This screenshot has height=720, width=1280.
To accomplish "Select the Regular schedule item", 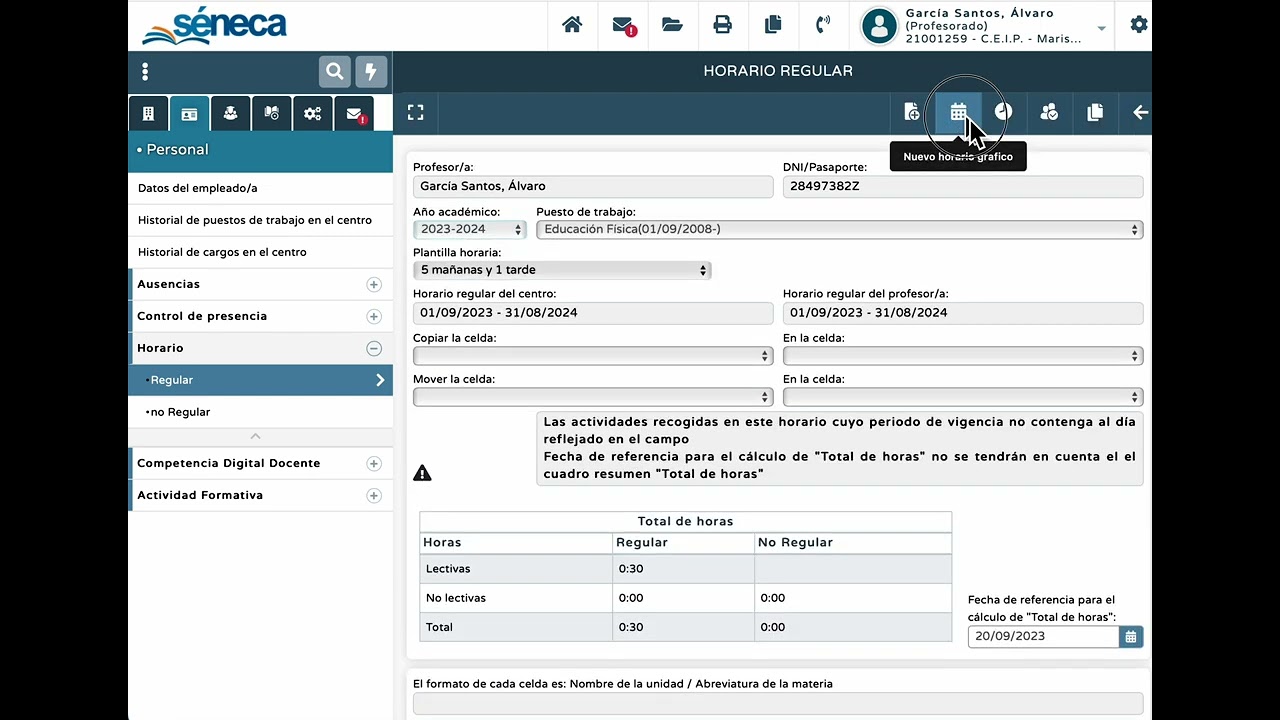I will click(261, 380).
